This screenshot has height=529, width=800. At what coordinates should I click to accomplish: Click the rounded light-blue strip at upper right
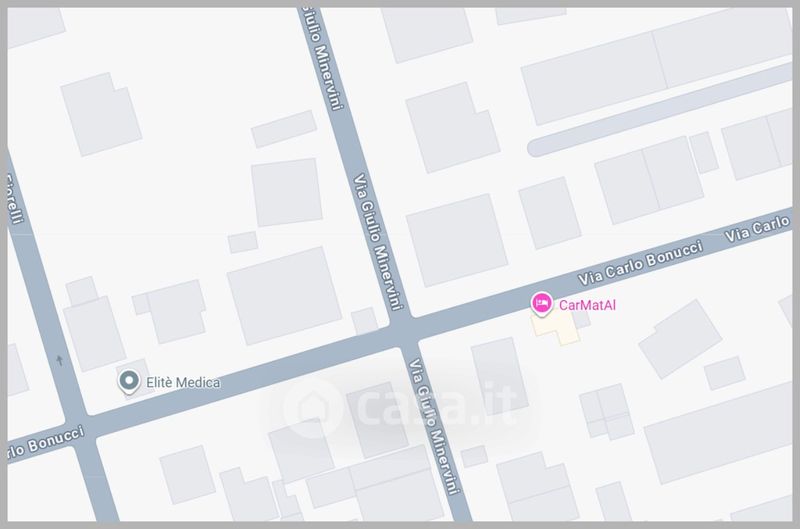pyautogui.click(x=660, y=110)
